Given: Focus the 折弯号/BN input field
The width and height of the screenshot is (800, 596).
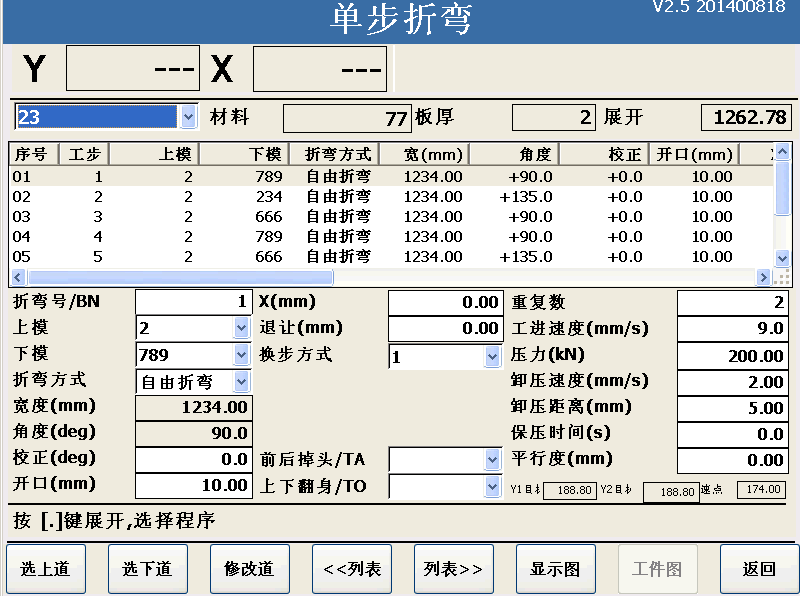Looking at the screenshot, I should tap(193, 302).
